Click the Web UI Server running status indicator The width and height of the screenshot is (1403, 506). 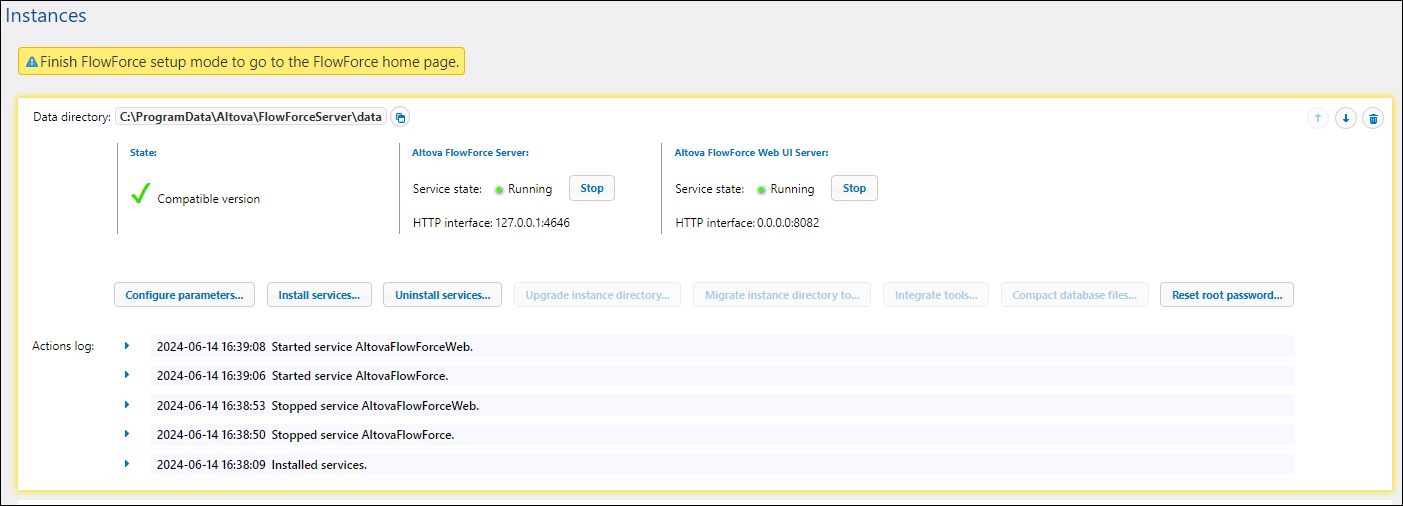[762, 189]
